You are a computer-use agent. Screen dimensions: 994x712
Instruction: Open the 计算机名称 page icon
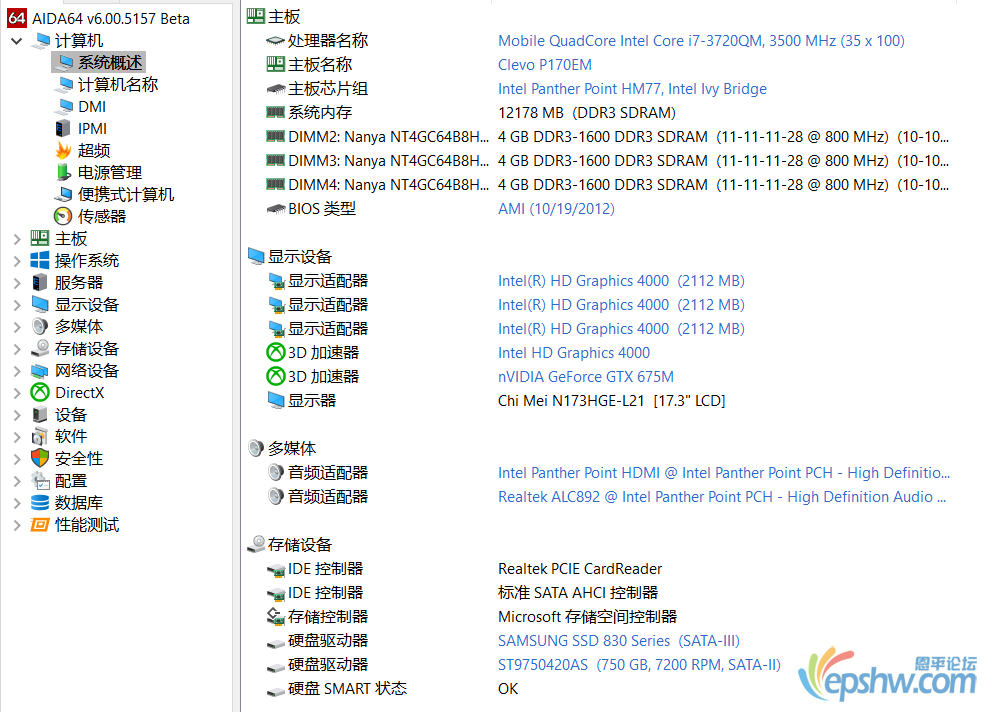click(x=64, y=84)
